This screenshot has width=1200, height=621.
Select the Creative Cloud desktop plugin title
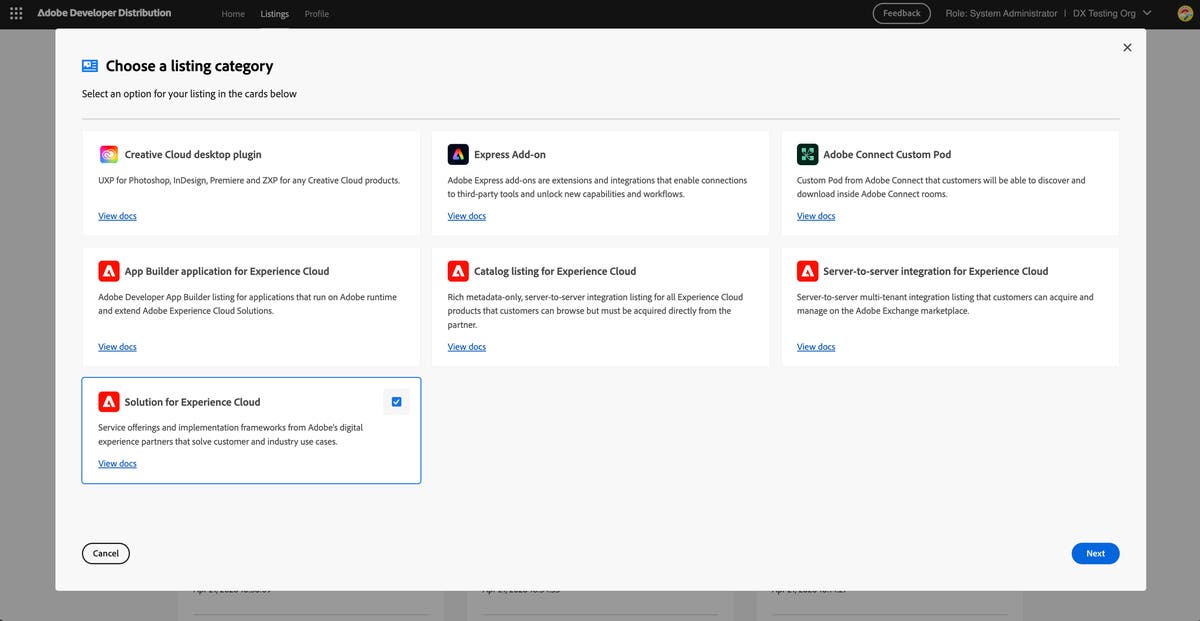coord(193,155)
